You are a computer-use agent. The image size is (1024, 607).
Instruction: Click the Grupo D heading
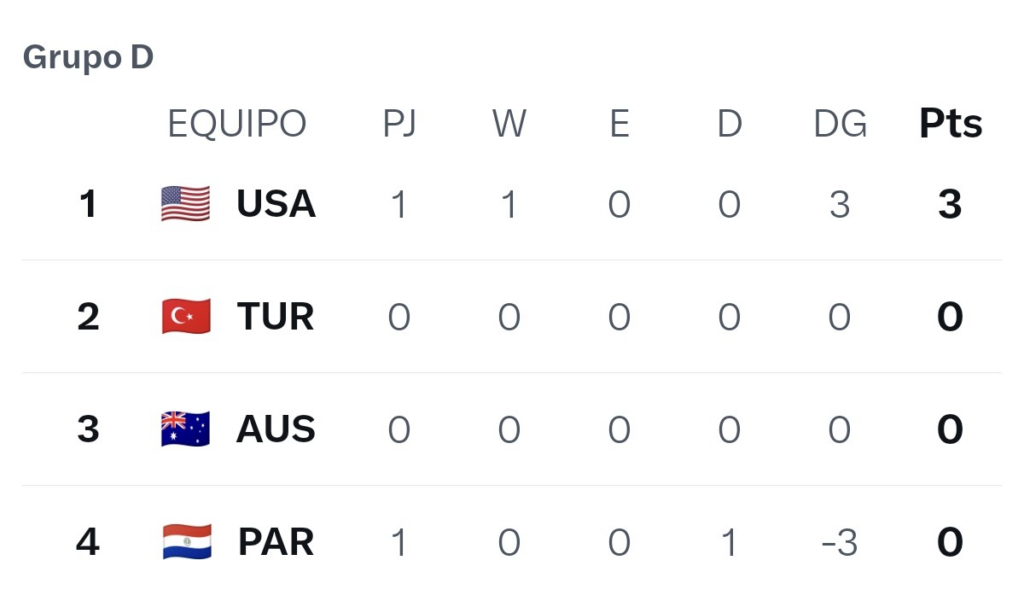click(x=88, y=57)
